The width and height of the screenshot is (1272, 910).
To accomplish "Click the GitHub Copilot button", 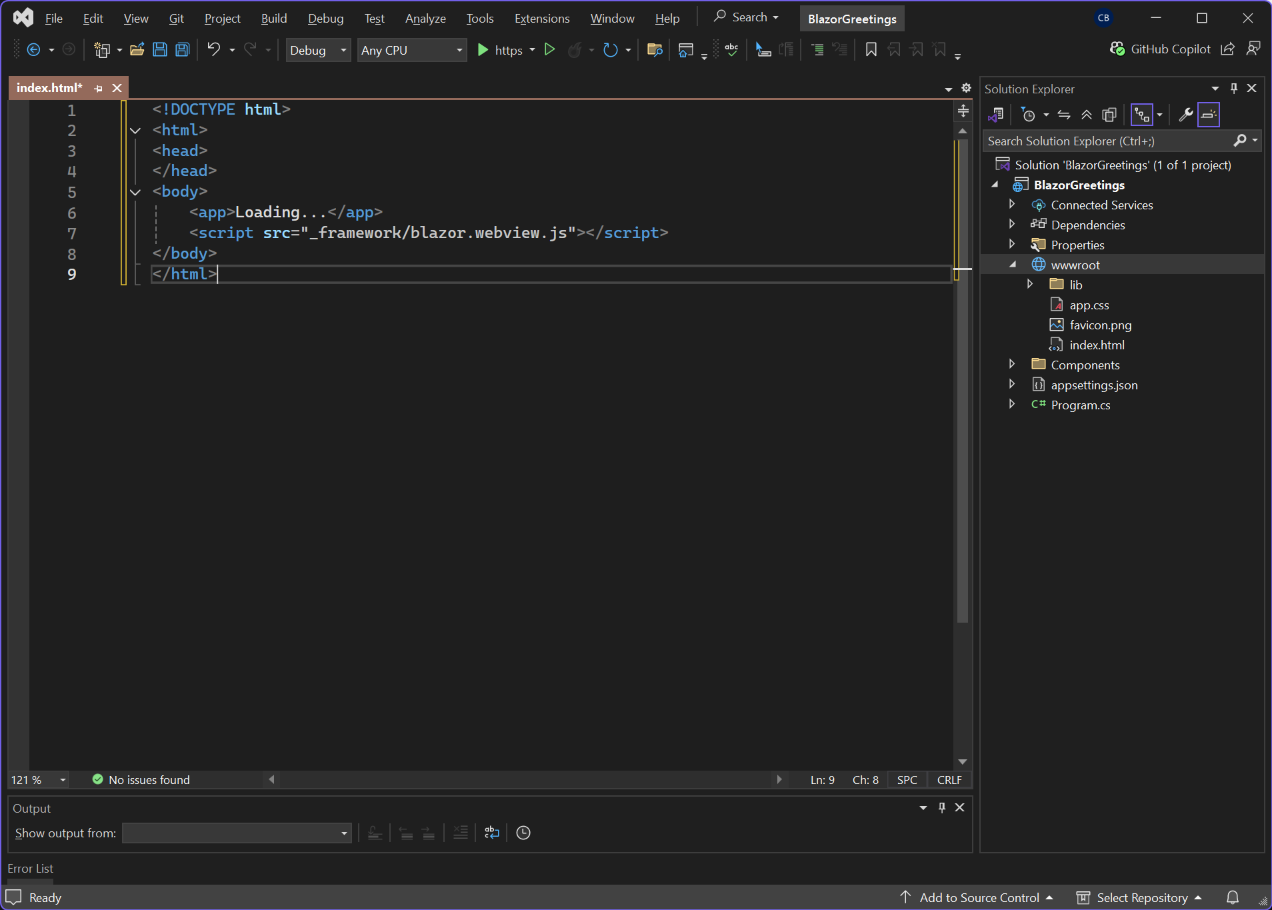I will pos(1160,49).
